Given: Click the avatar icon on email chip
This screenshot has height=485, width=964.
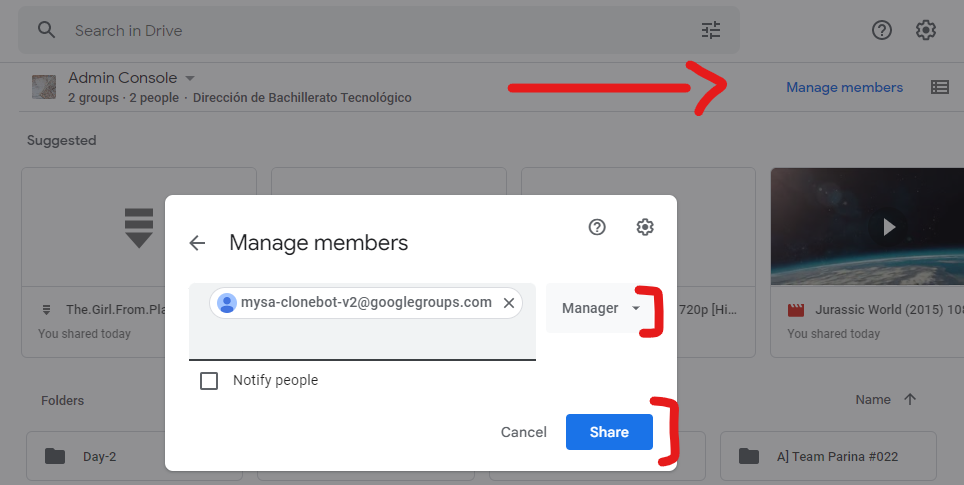Looking at the screenshot, I should [227, 303].
